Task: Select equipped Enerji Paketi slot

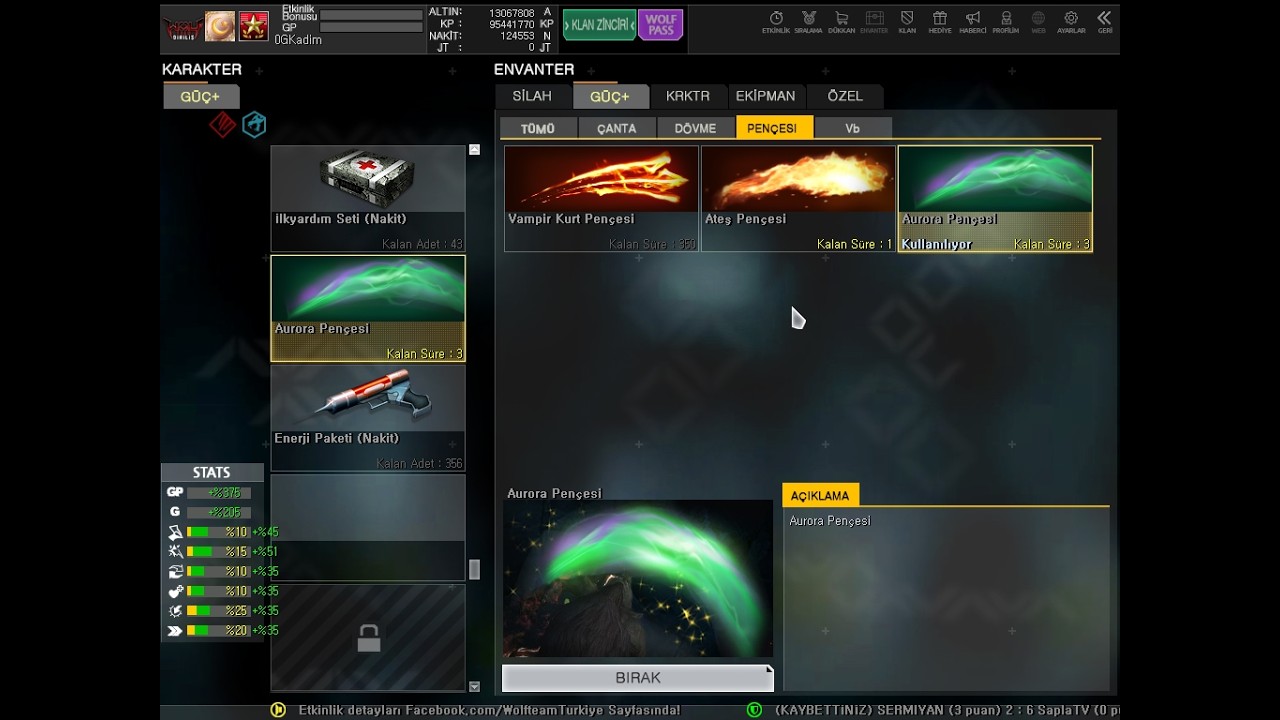Action: click(x=368, y=418)
